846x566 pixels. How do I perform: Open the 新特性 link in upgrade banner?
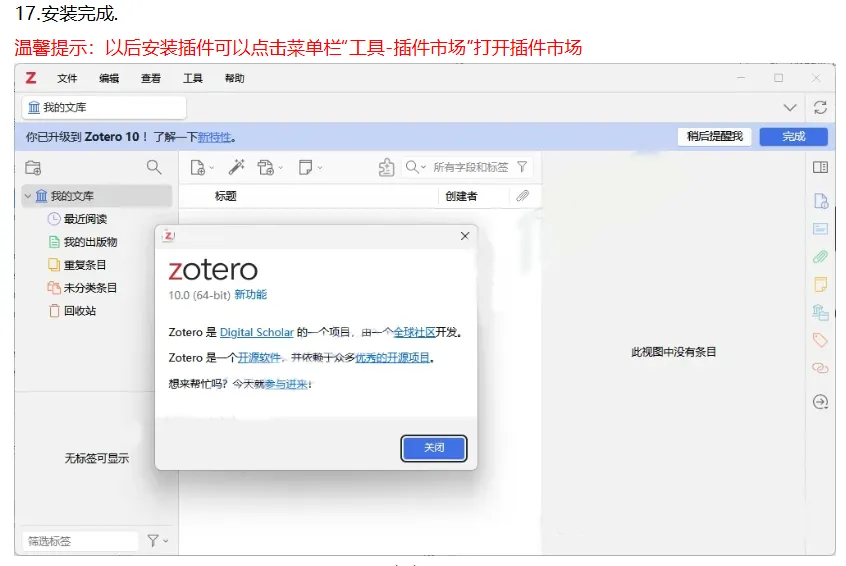click(x=214, y=137)
